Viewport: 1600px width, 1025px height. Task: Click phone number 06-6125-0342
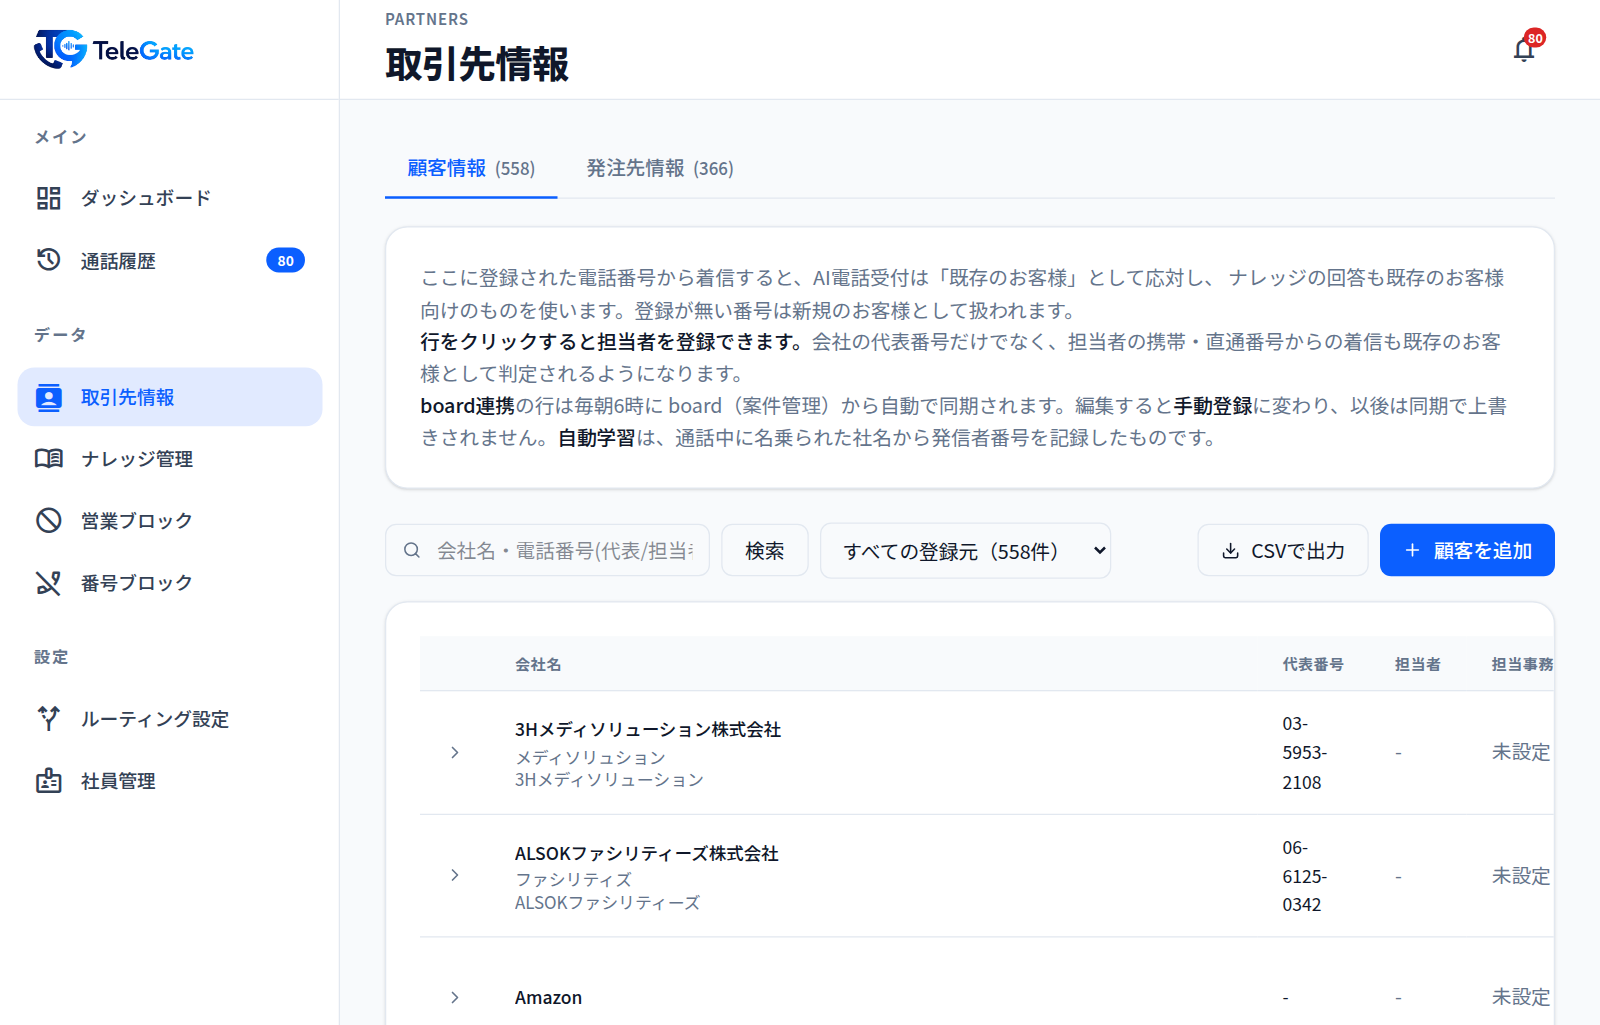coord(1305,876)
